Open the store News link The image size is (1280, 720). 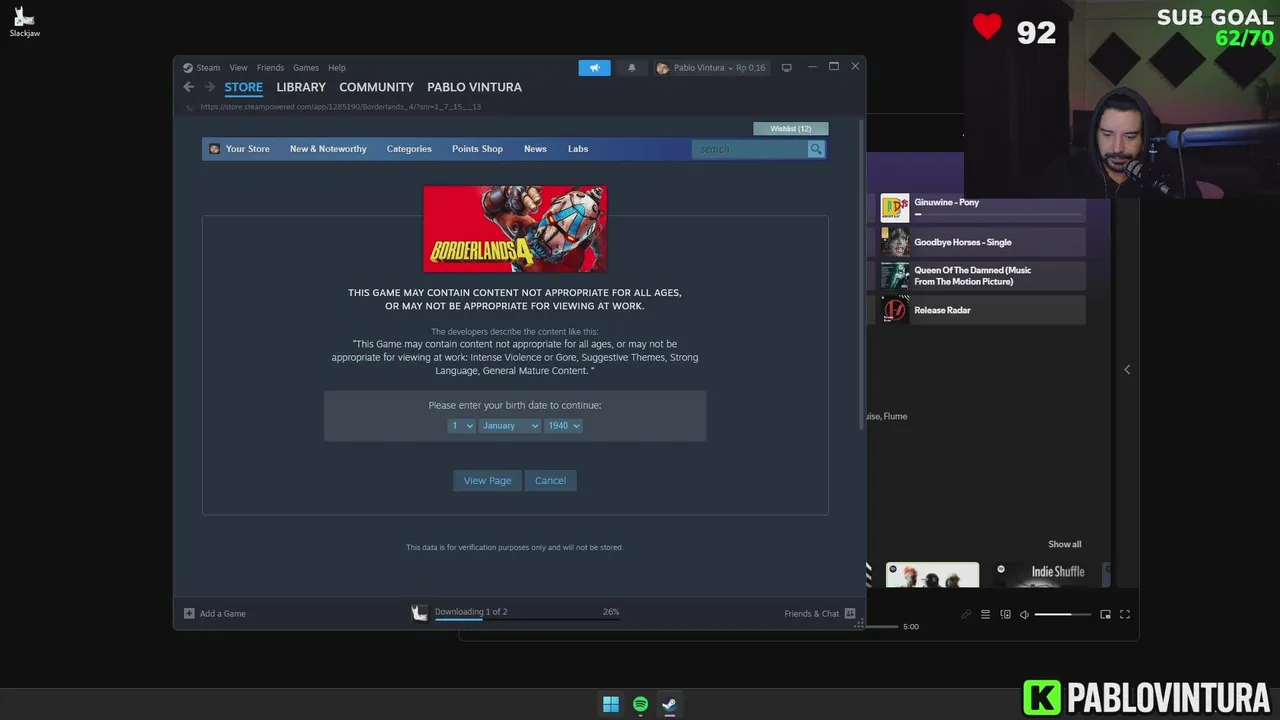click(x=535, y=149)
